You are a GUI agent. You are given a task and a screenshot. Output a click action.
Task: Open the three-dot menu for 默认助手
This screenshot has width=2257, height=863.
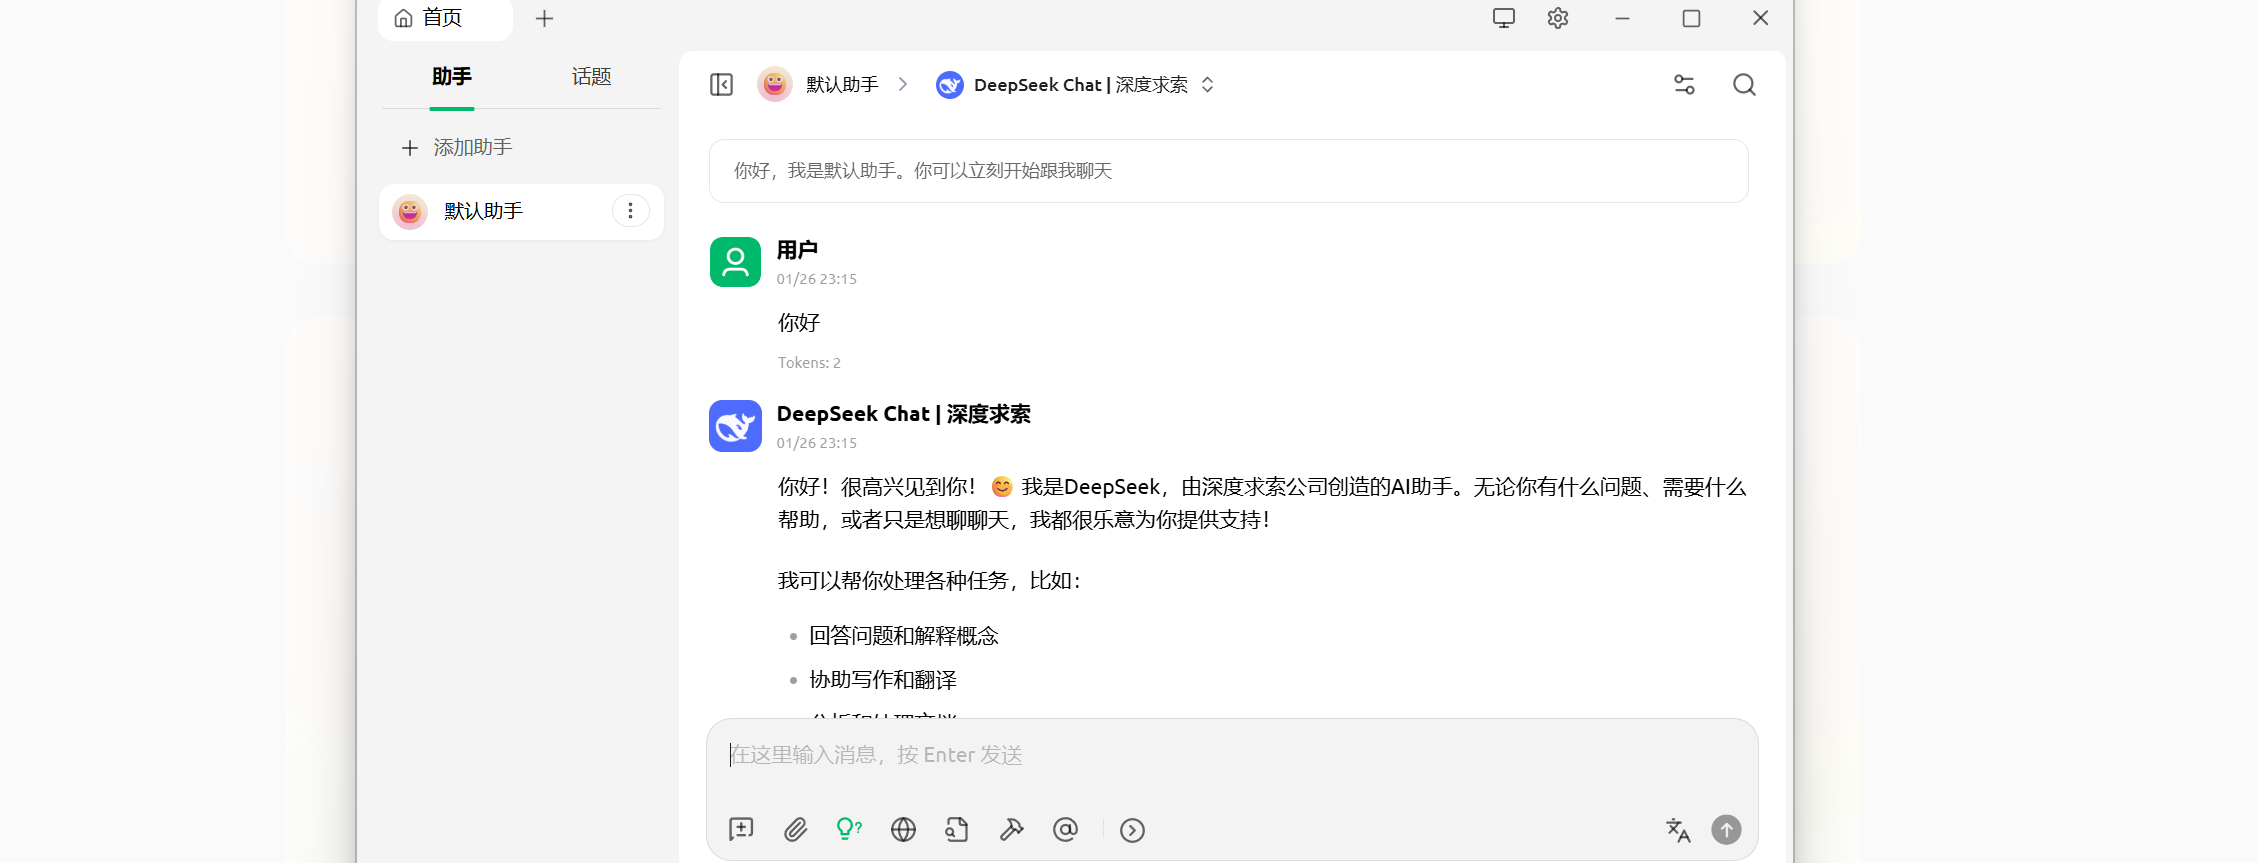tap(630, 211)
